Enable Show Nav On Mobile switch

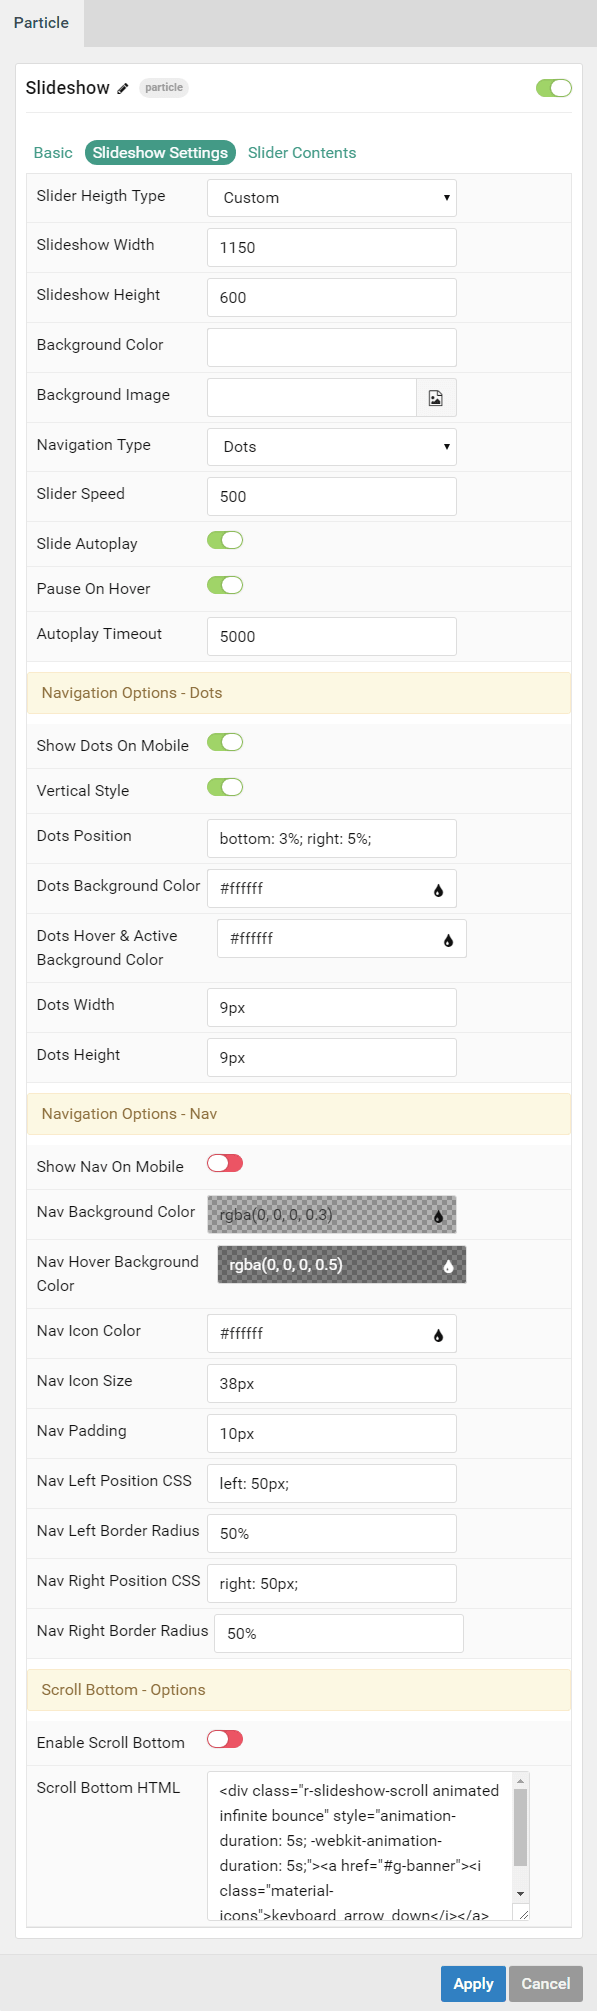coord(225,1164)
